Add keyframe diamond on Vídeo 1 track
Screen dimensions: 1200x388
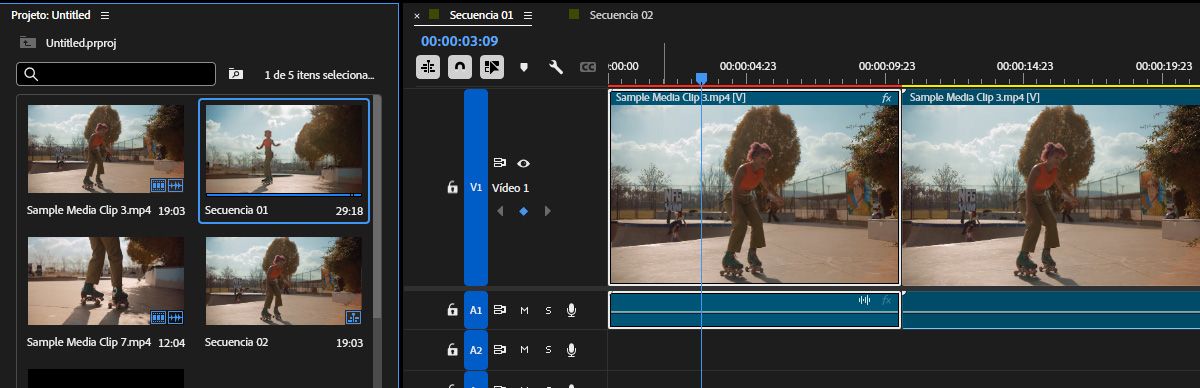[523, 211]
